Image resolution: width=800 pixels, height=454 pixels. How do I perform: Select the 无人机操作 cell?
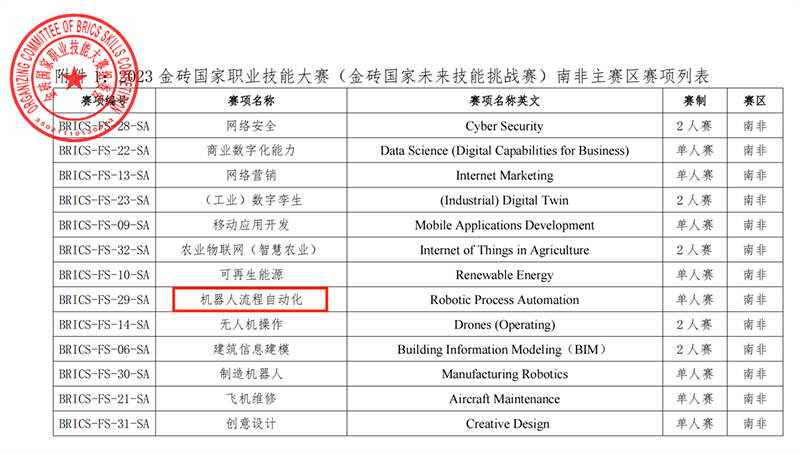click(x=251, y=324)
